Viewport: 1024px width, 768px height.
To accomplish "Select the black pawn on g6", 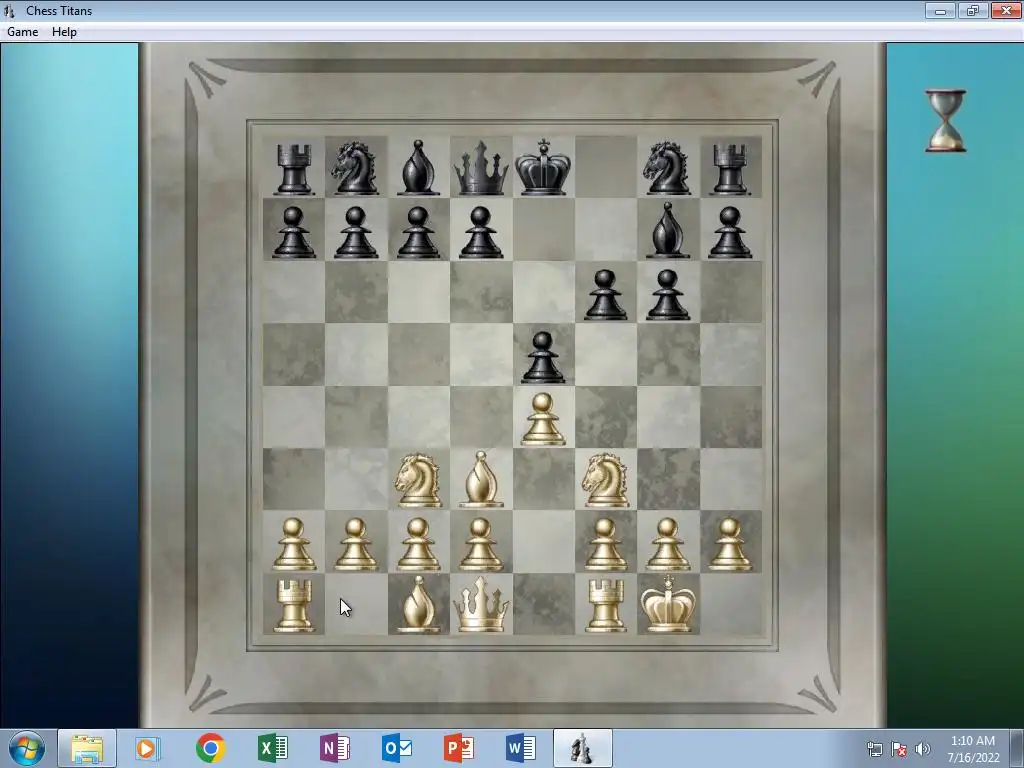I will tap(667, 295).
